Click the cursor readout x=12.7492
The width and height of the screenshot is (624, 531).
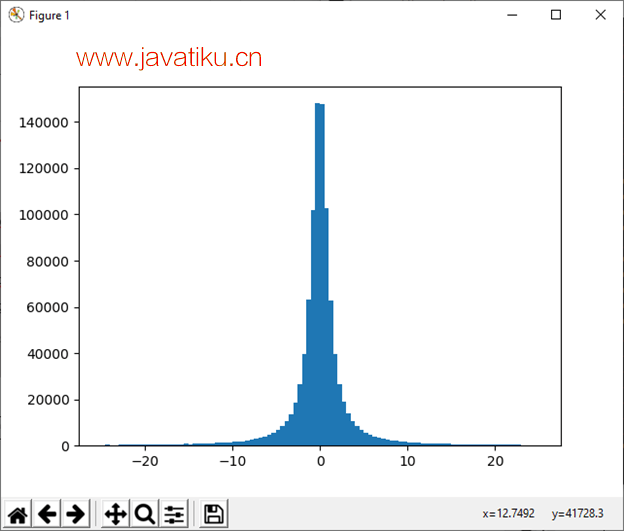509,514
